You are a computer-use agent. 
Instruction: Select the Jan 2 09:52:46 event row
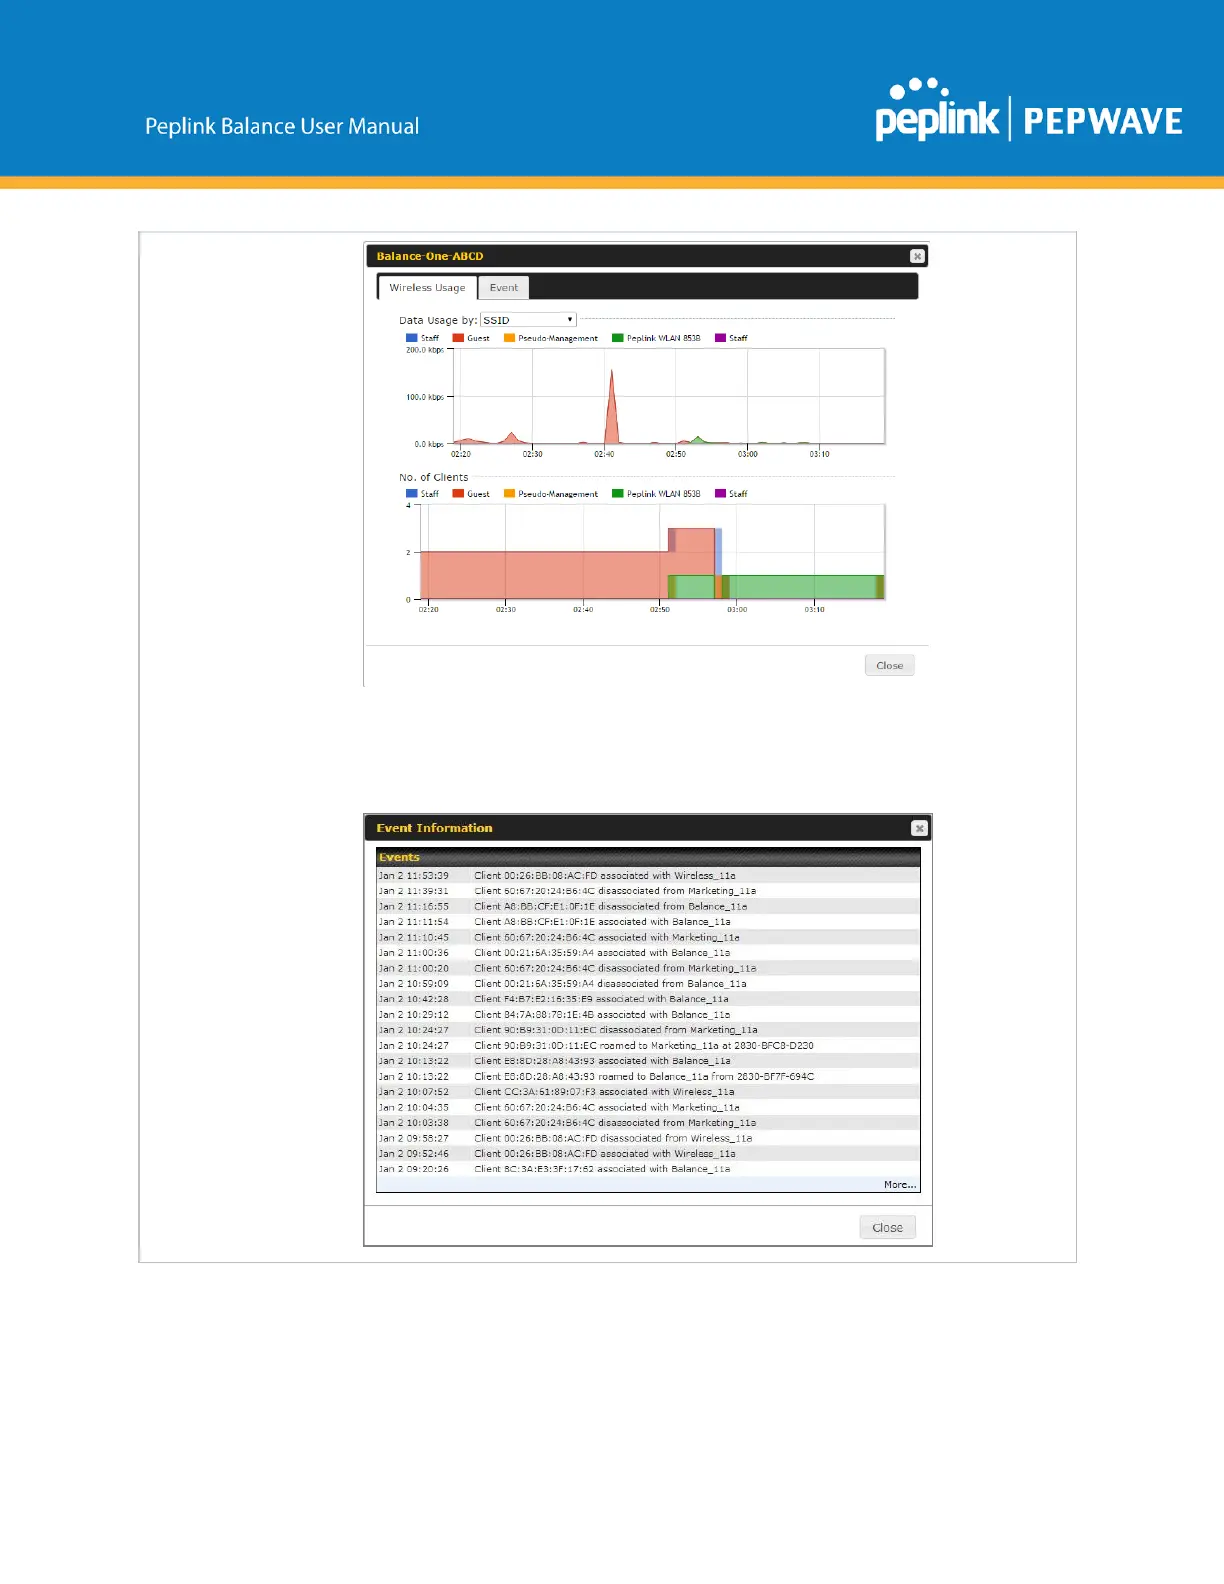[648, 1154]
